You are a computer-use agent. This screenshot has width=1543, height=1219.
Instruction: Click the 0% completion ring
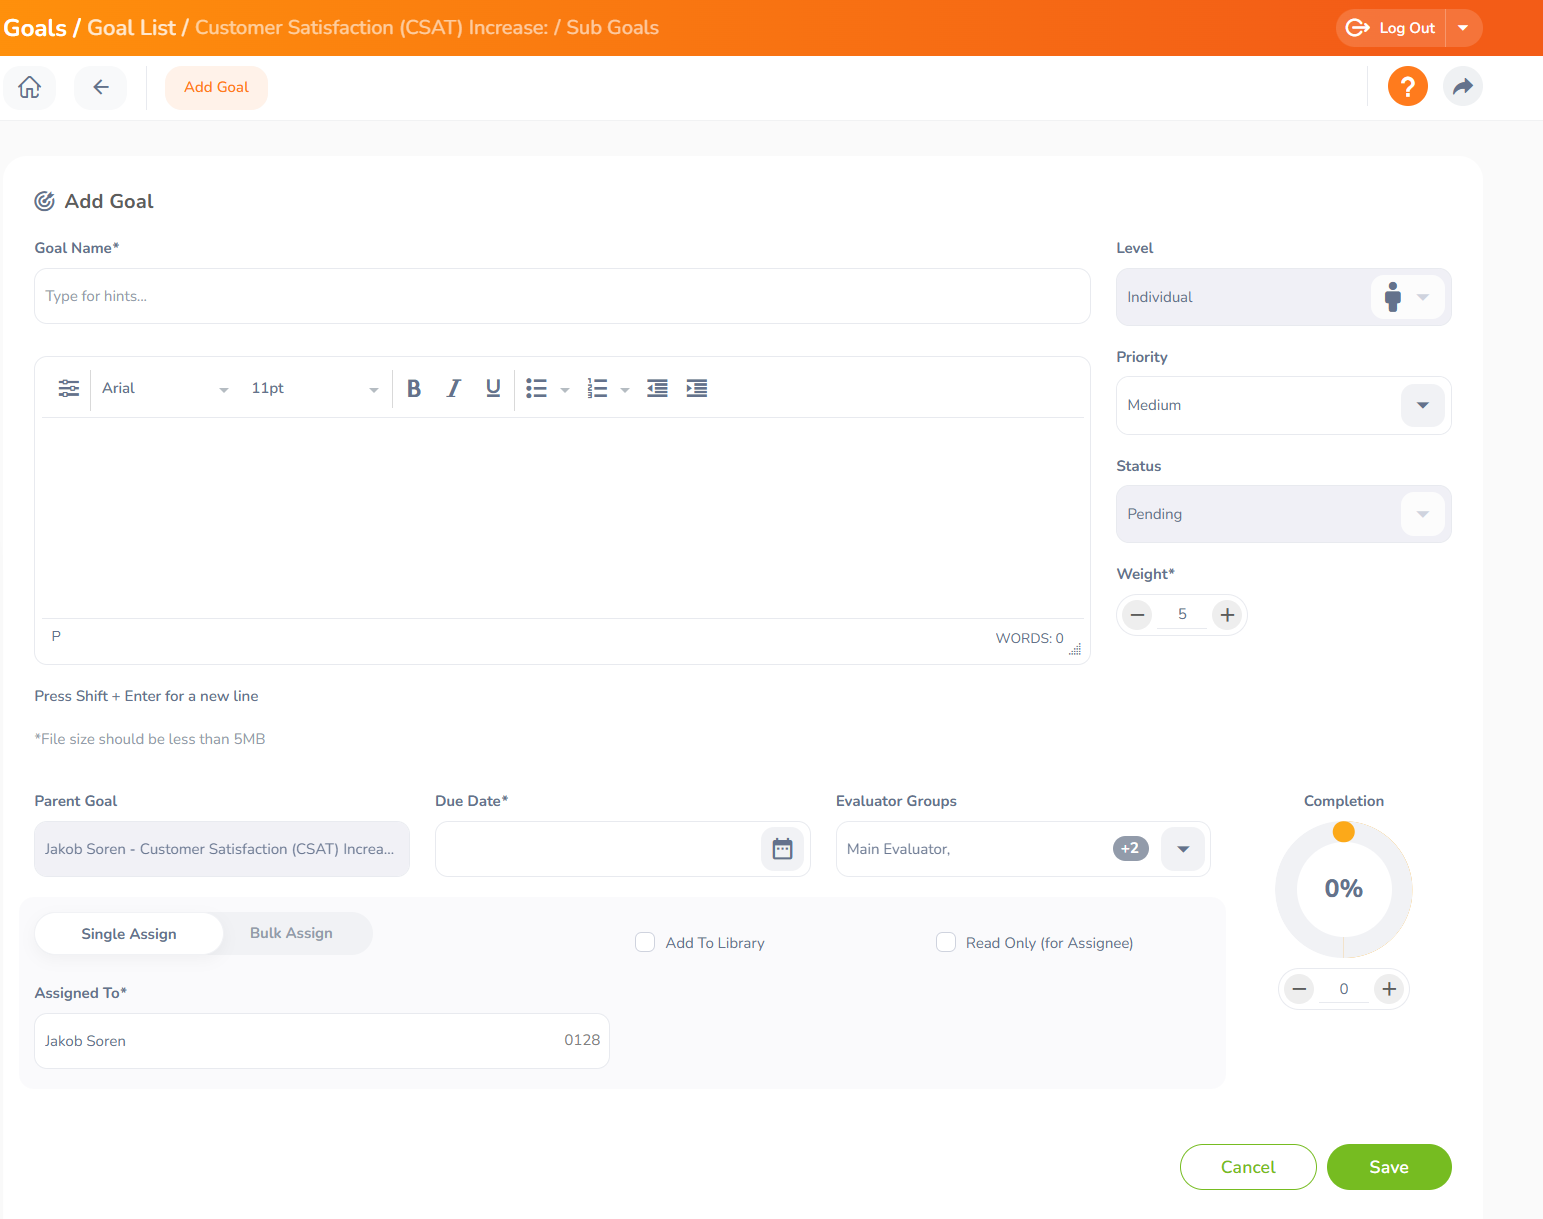[x=1344, y=889]
